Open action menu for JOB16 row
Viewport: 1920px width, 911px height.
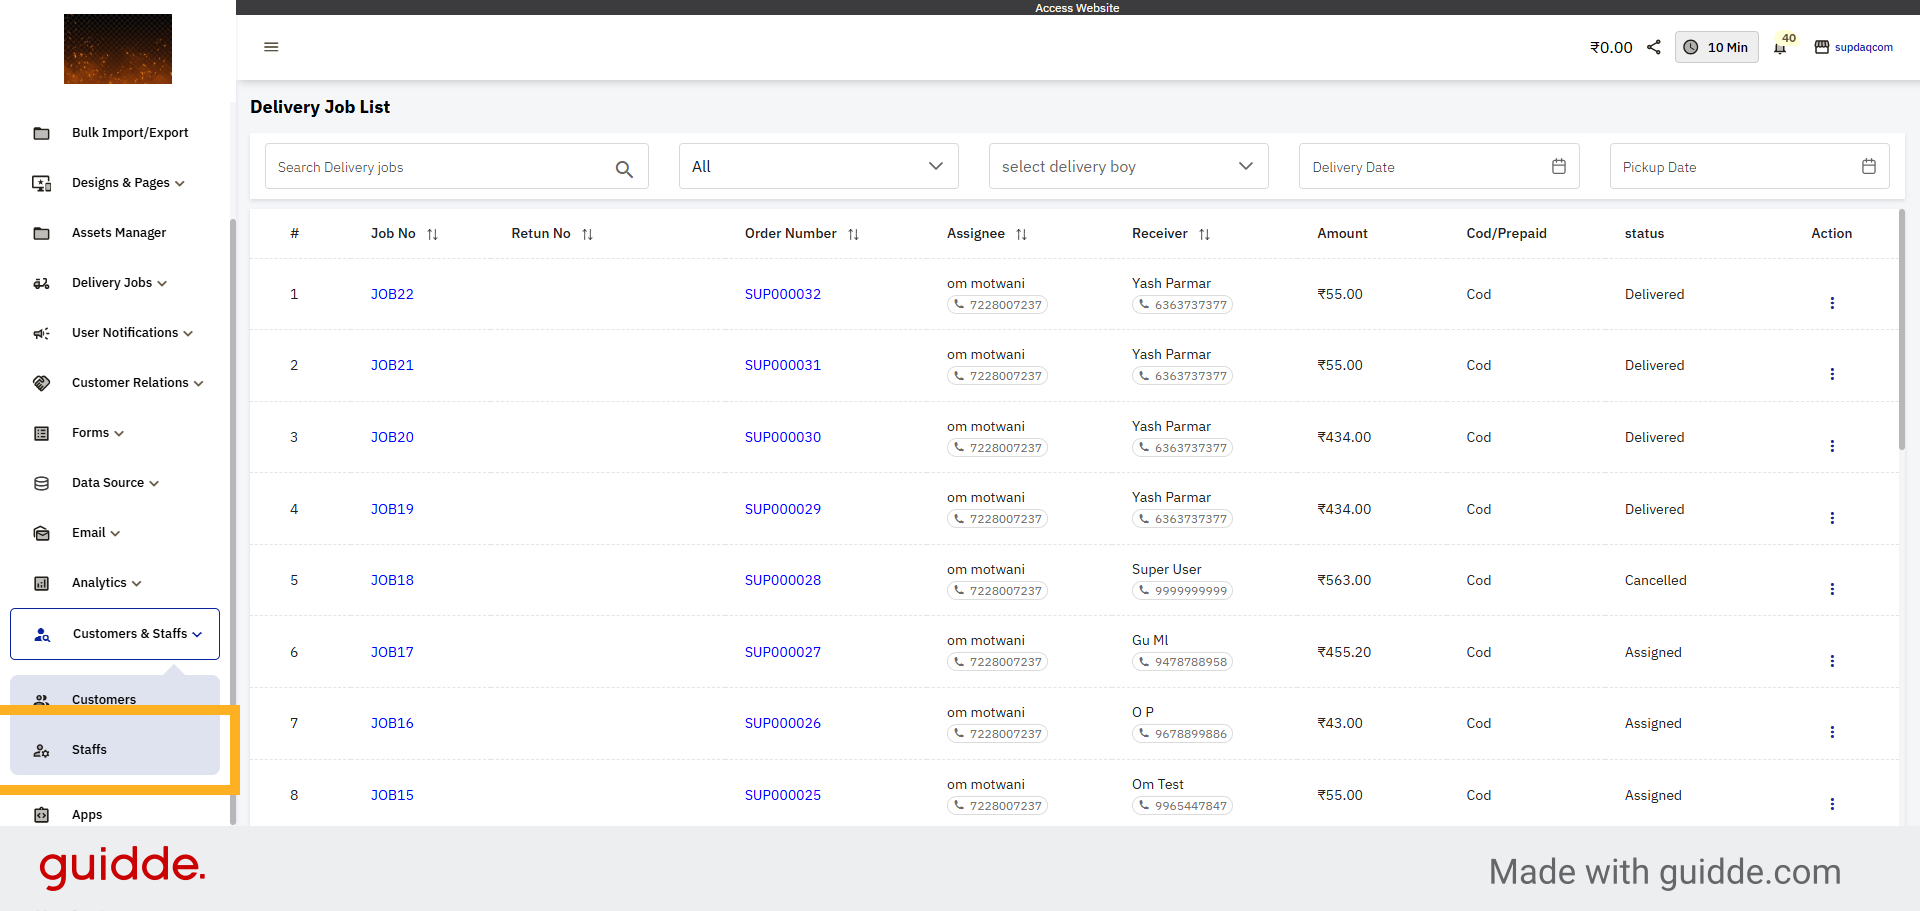click(1832, 732)
